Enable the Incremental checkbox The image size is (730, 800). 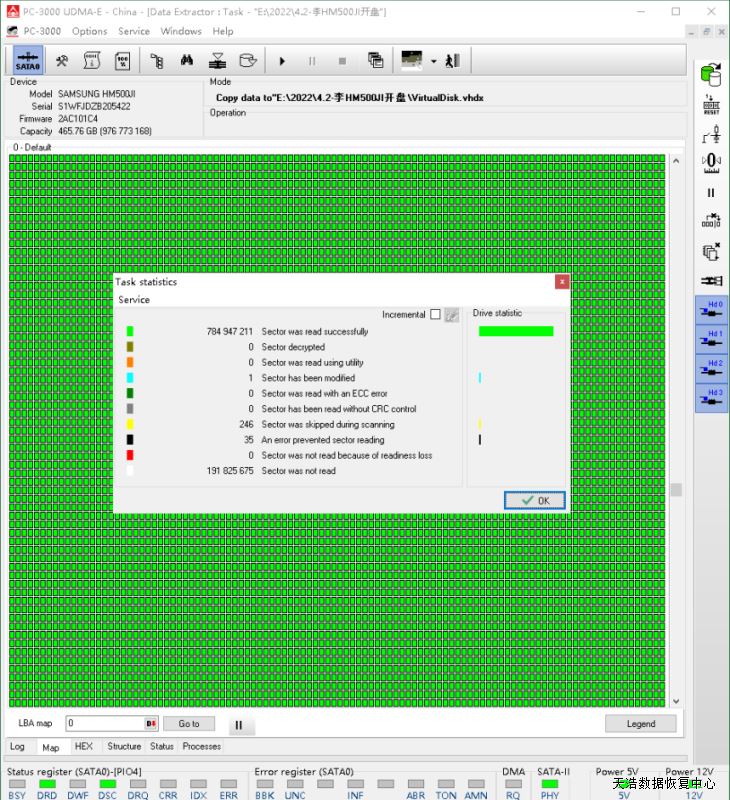point(435,315)
